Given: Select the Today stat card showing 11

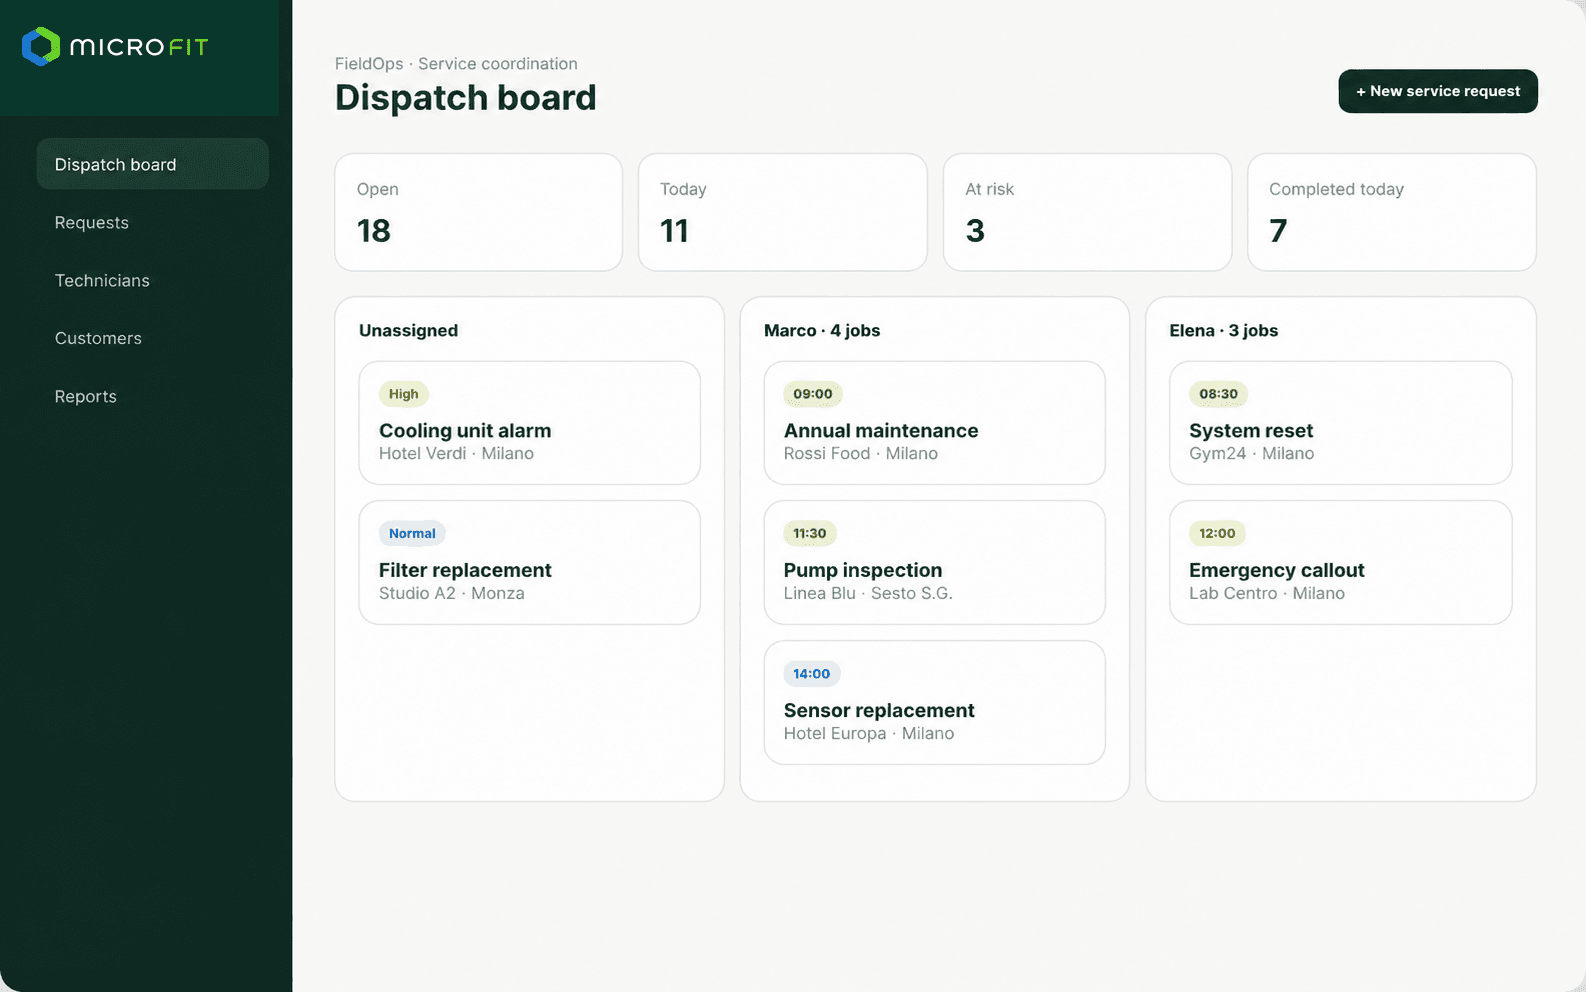Looking at the screenshot, I should pyautogui.click(x=783, y=212).
